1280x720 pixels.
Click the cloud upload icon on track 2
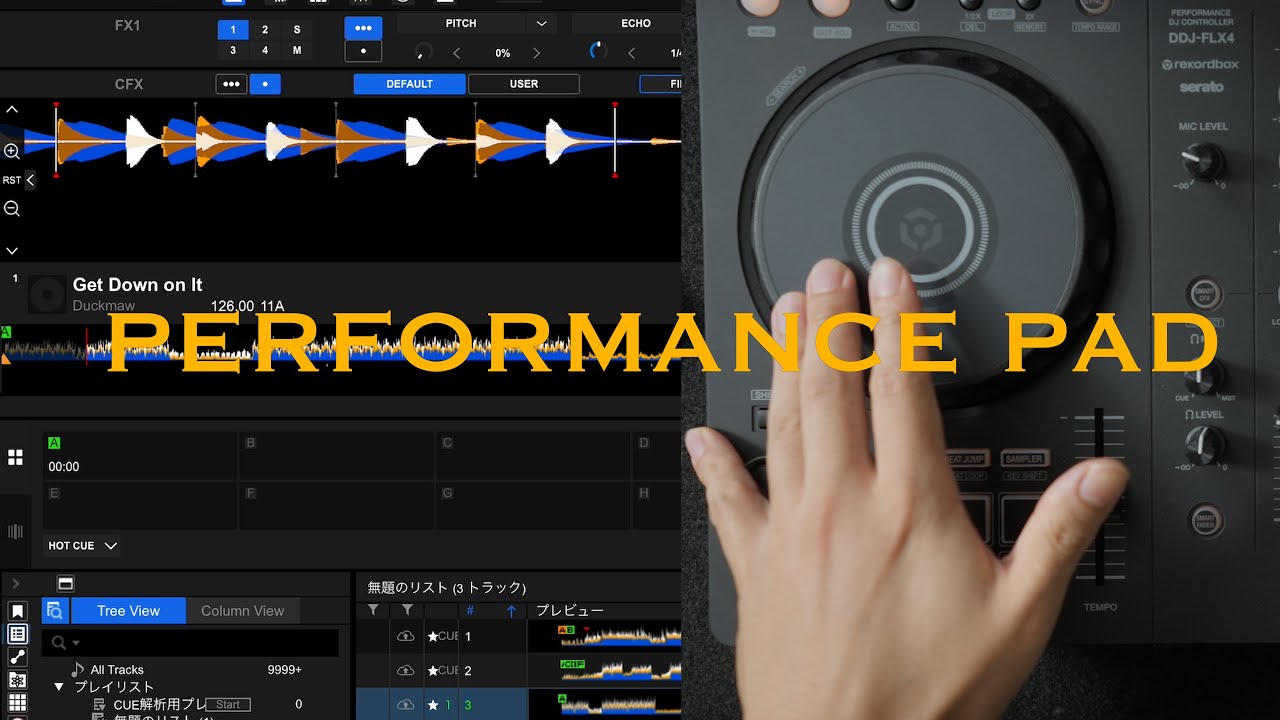pyautogui.click(x=406, y=670)
